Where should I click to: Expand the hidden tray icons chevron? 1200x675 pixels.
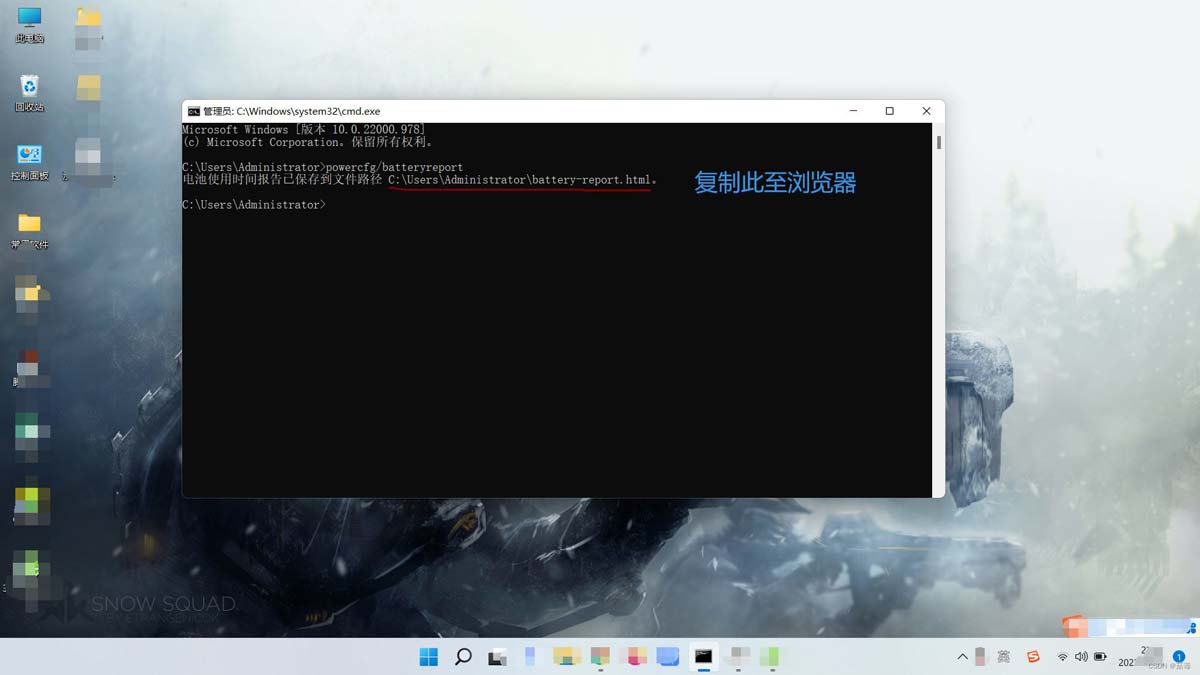962,657
